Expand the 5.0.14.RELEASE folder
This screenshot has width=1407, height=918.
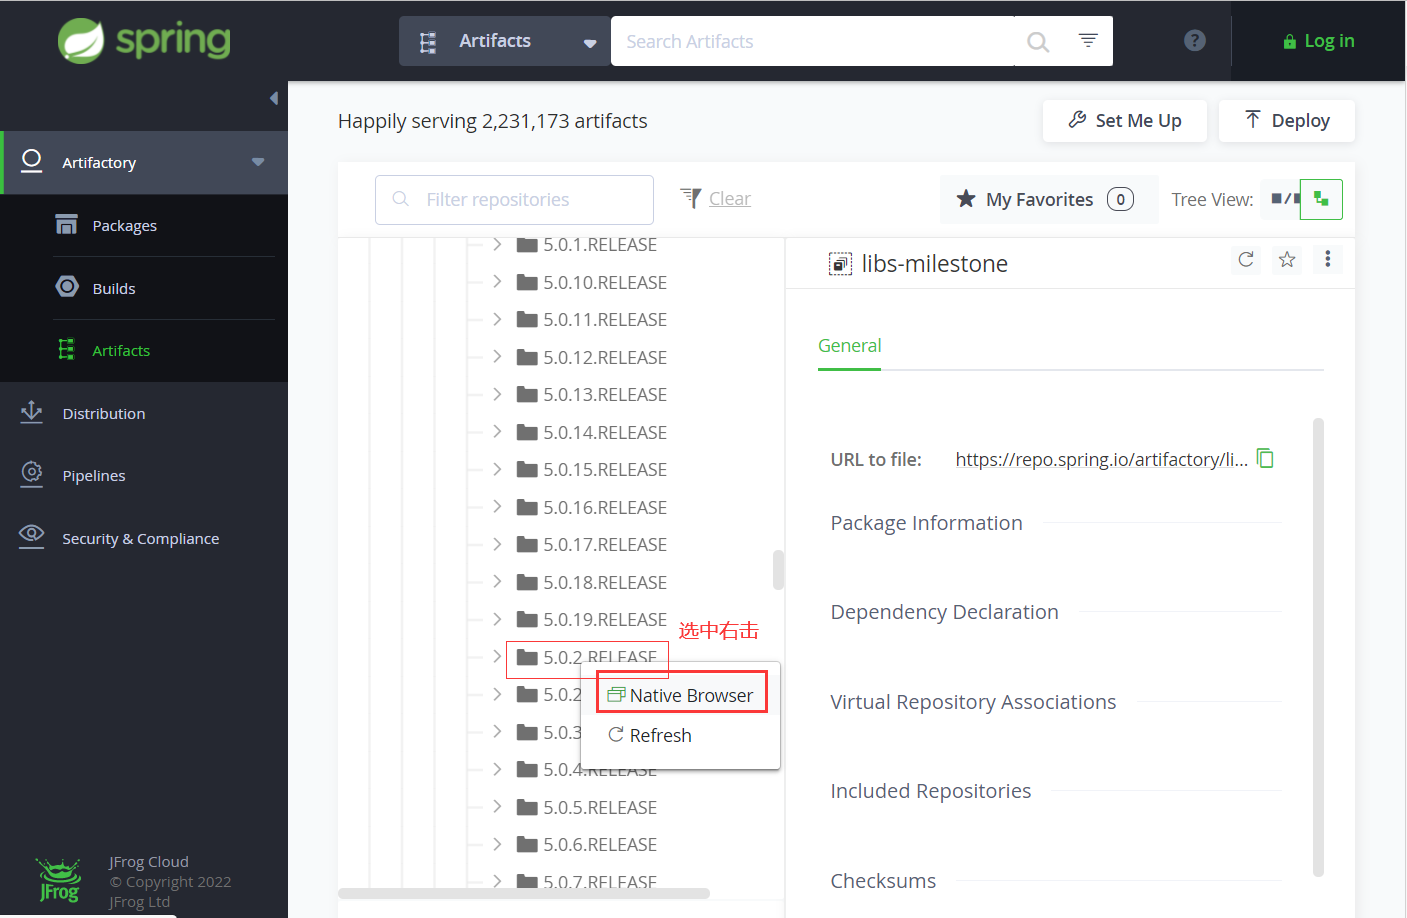tap(497, 432)
